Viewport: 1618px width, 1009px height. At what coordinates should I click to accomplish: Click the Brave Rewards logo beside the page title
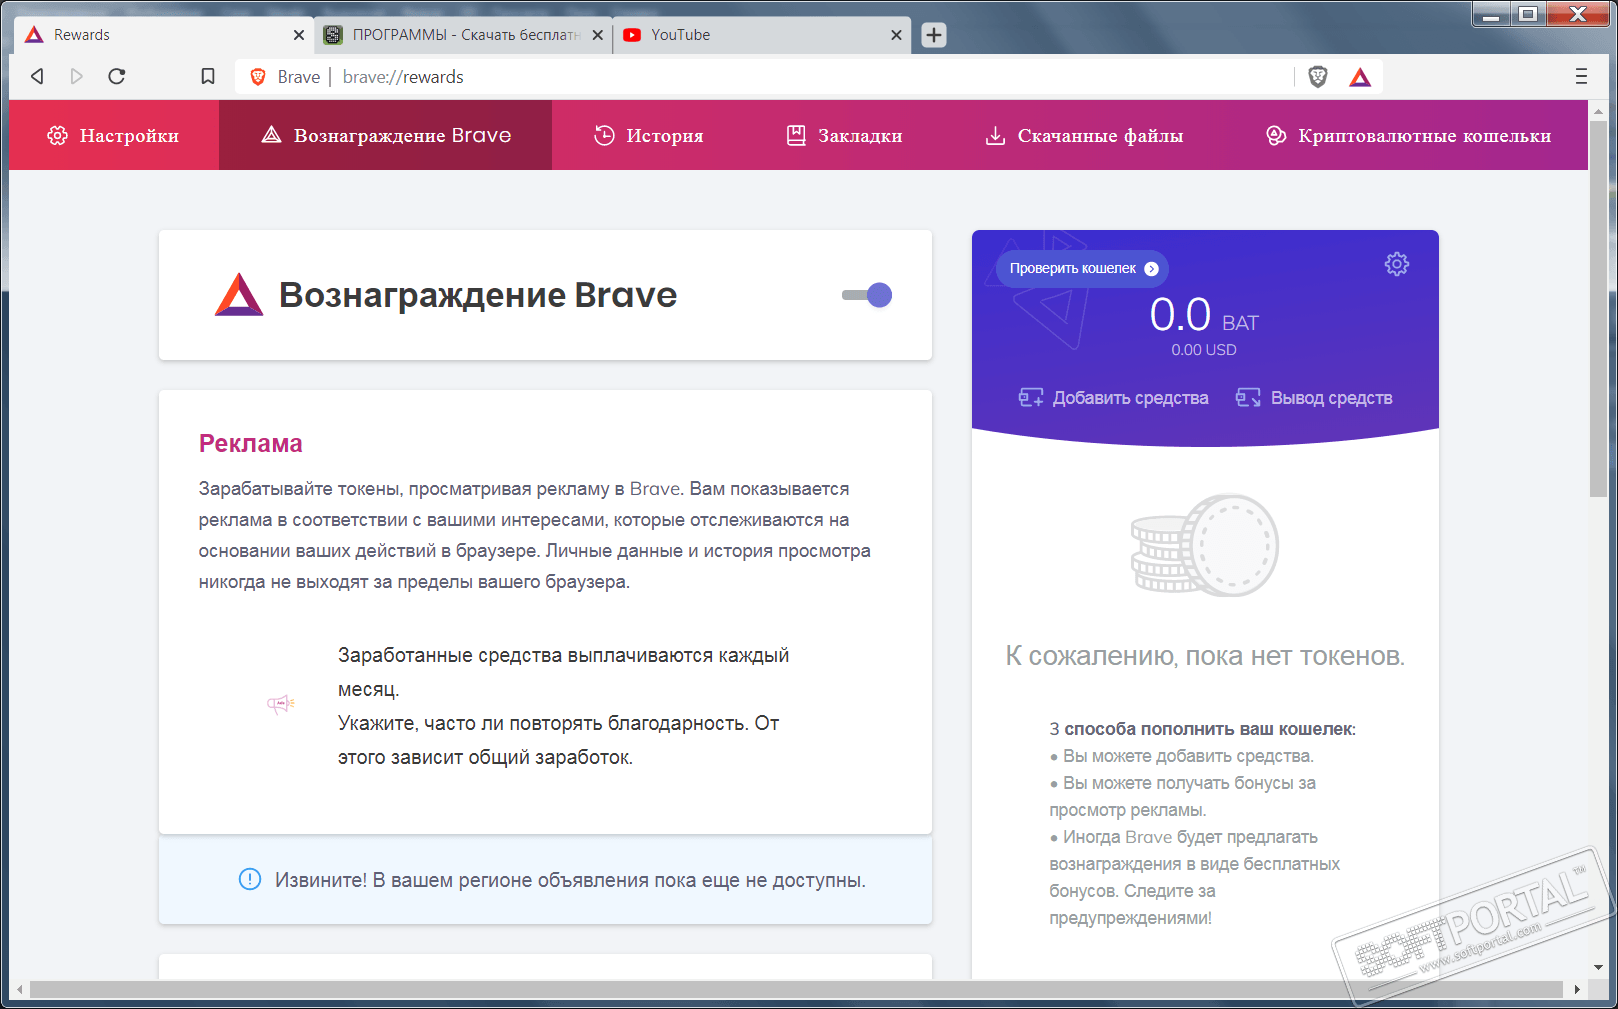pyautogui.click(x=239, y=295)
